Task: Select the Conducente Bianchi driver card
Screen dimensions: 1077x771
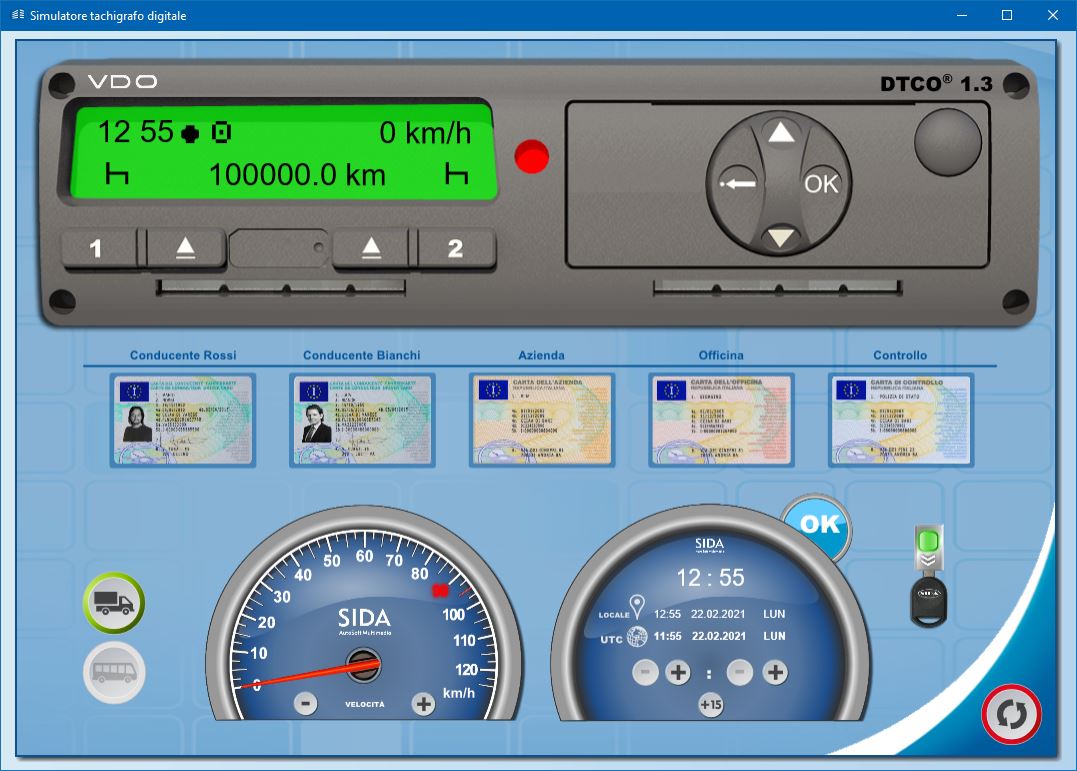Action: (362, 419)
